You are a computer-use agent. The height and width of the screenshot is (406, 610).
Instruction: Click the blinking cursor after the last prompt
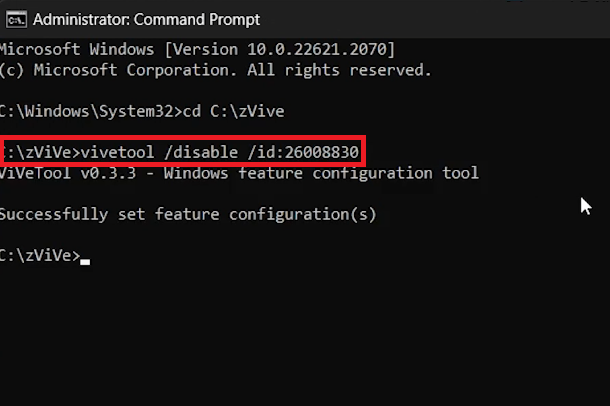pyautogui.click(x=86, y=259)
